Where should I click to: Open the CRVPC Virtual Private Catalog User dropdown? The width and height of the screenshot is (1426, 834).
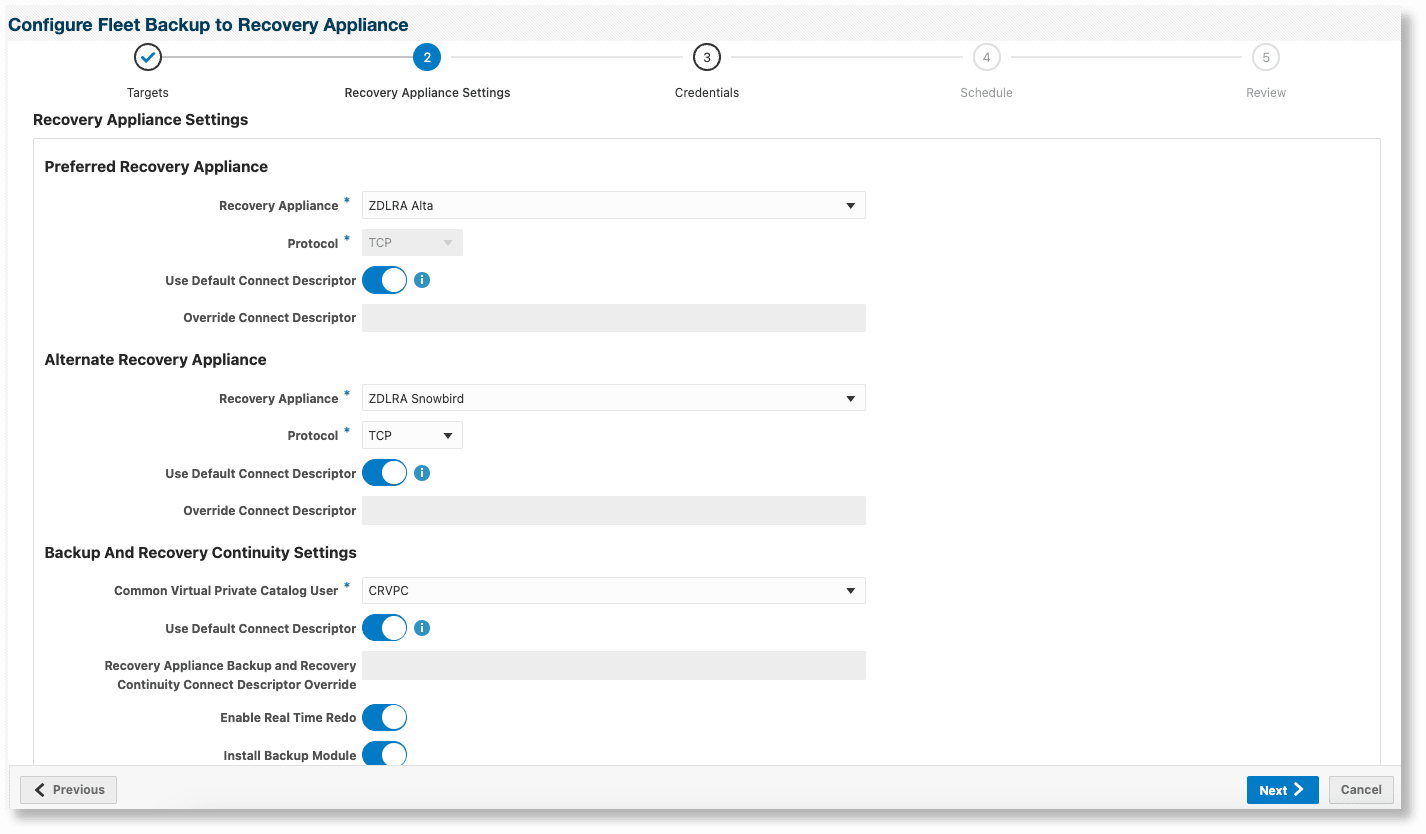pos(613,590)
